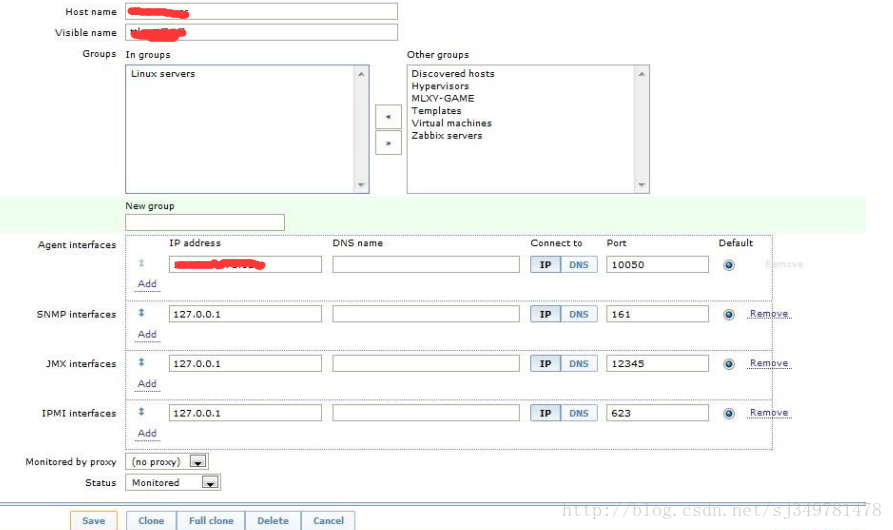
Task: Select JMX interface default radio button
Action: pos(729,364)
